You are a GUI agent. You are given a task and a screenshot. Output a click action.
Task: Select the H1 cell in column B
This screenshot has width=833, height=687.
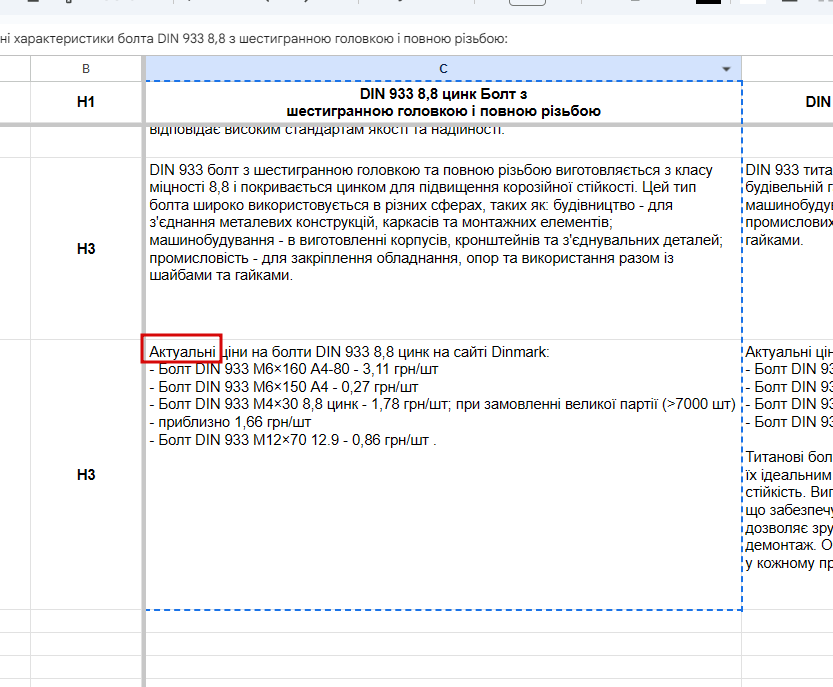pyautogui.click(x=86, y=102)
